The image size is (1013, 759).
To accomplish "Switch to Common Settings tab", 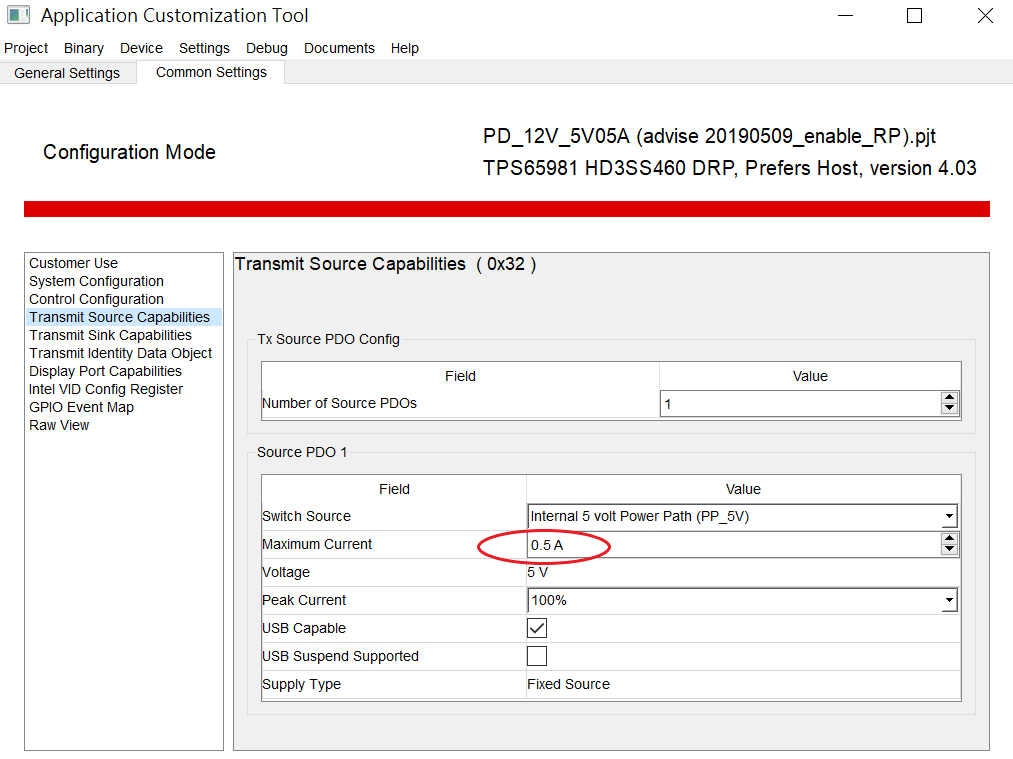I will click(x=211, y=72).
